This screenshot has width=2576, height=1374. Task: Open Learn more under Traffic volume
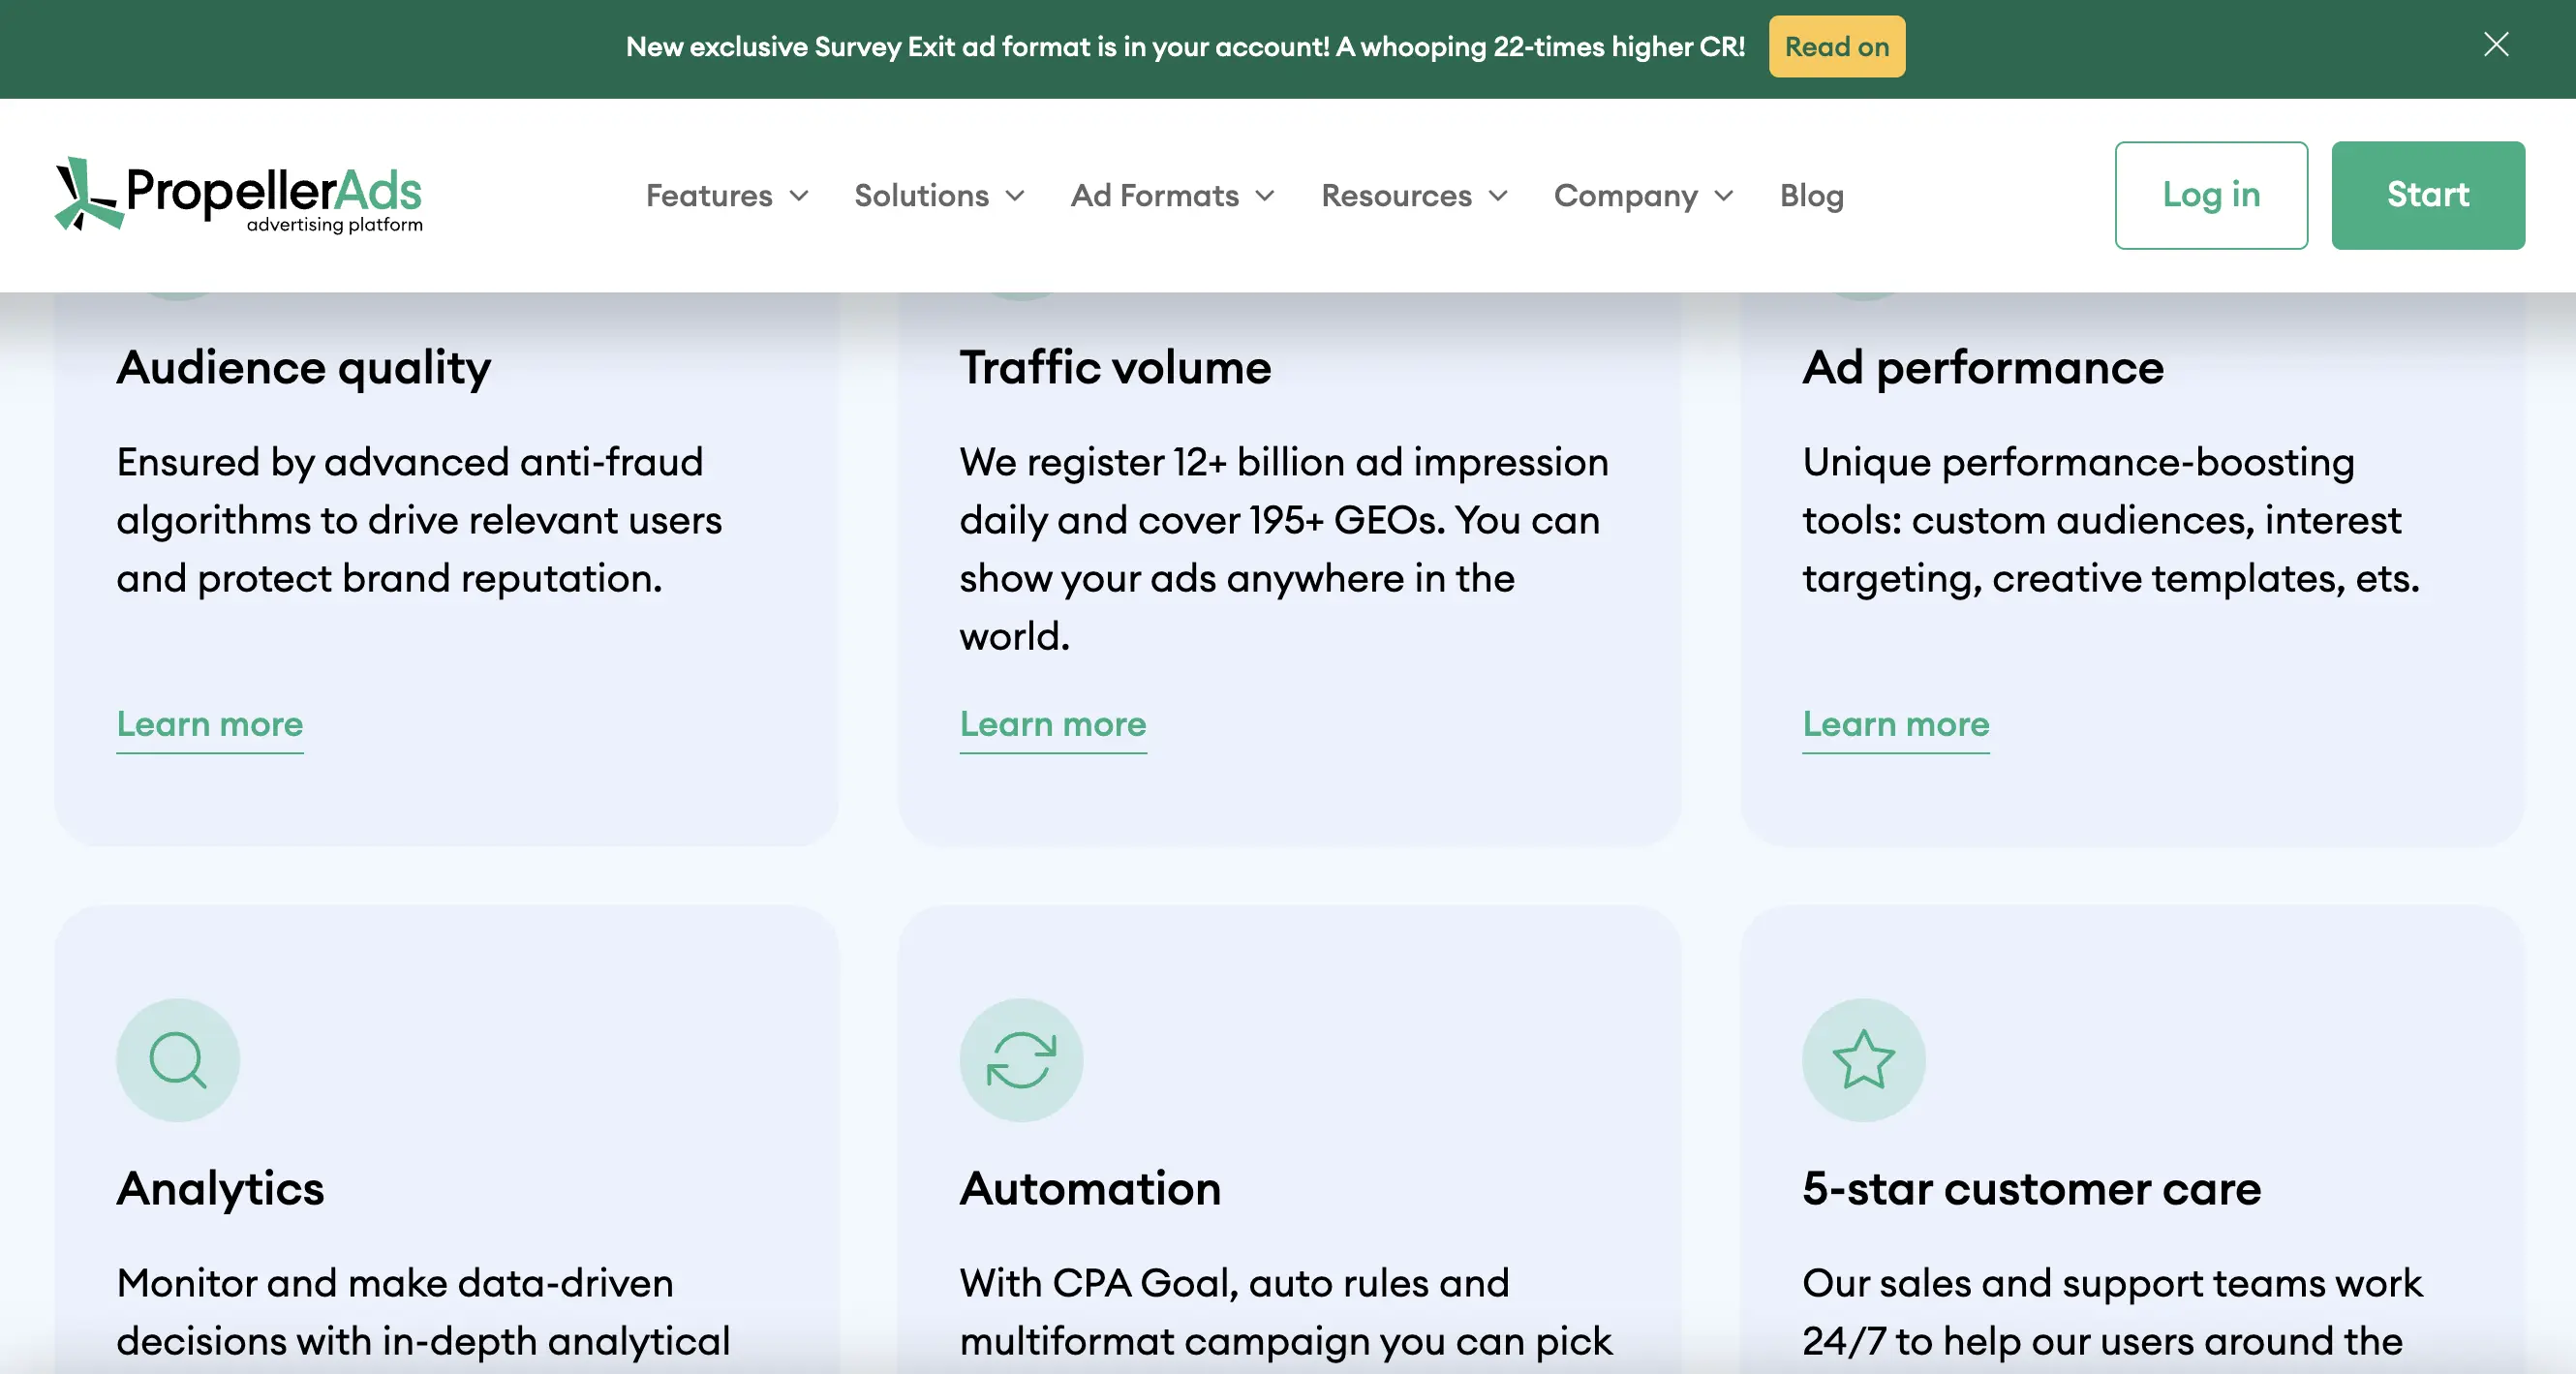click(1053, 724)
